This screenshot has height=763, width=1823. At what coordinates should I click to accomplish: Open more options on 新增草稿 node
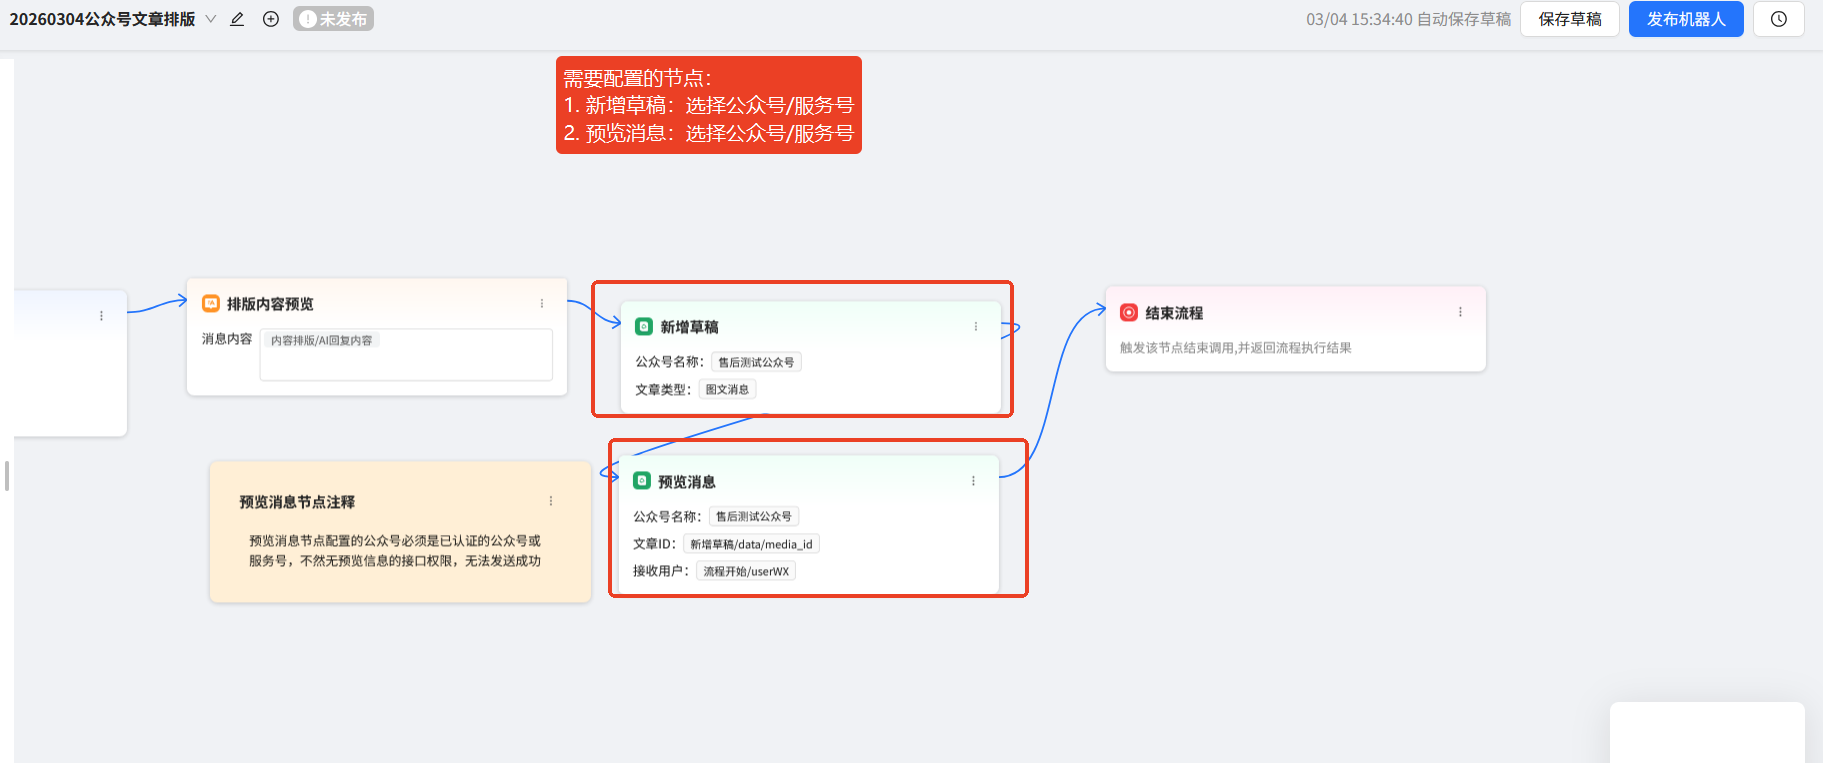coord(976,326)
